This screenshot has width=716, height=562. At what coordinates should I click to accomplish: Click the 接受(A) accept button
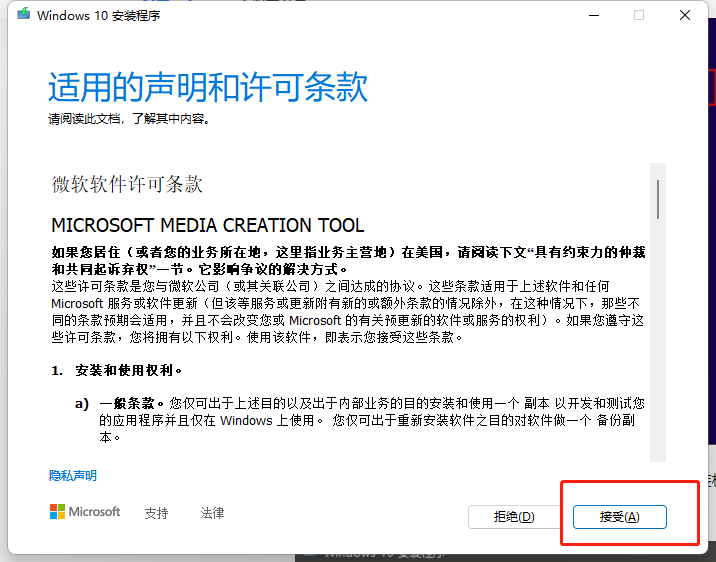(x=620, y=517)
